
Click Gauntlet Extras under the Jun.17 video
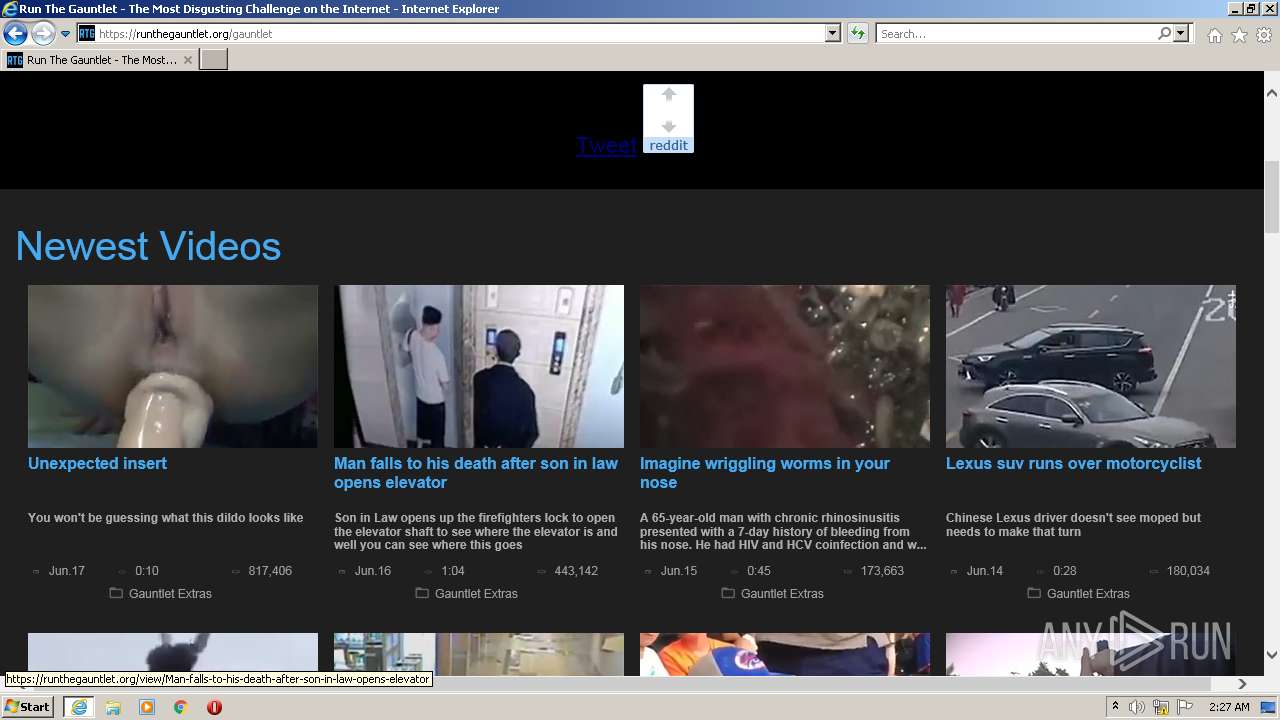[x=170, y=594]
